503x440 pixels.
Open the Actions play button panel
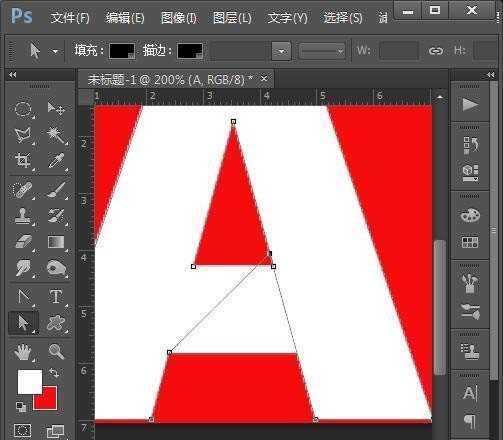(x=470, y=105)
